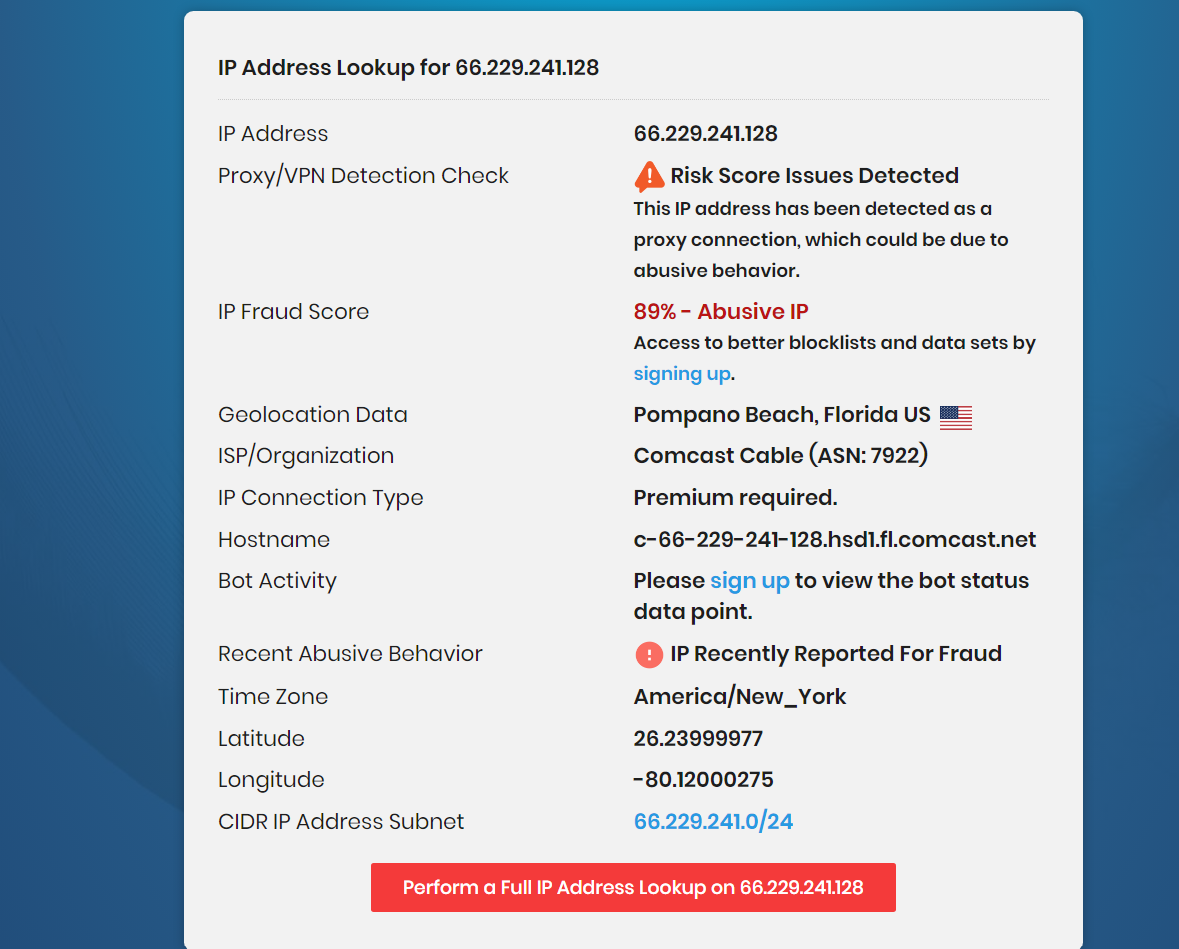Click the 'America/New_York' time zone value

point(739,697)
